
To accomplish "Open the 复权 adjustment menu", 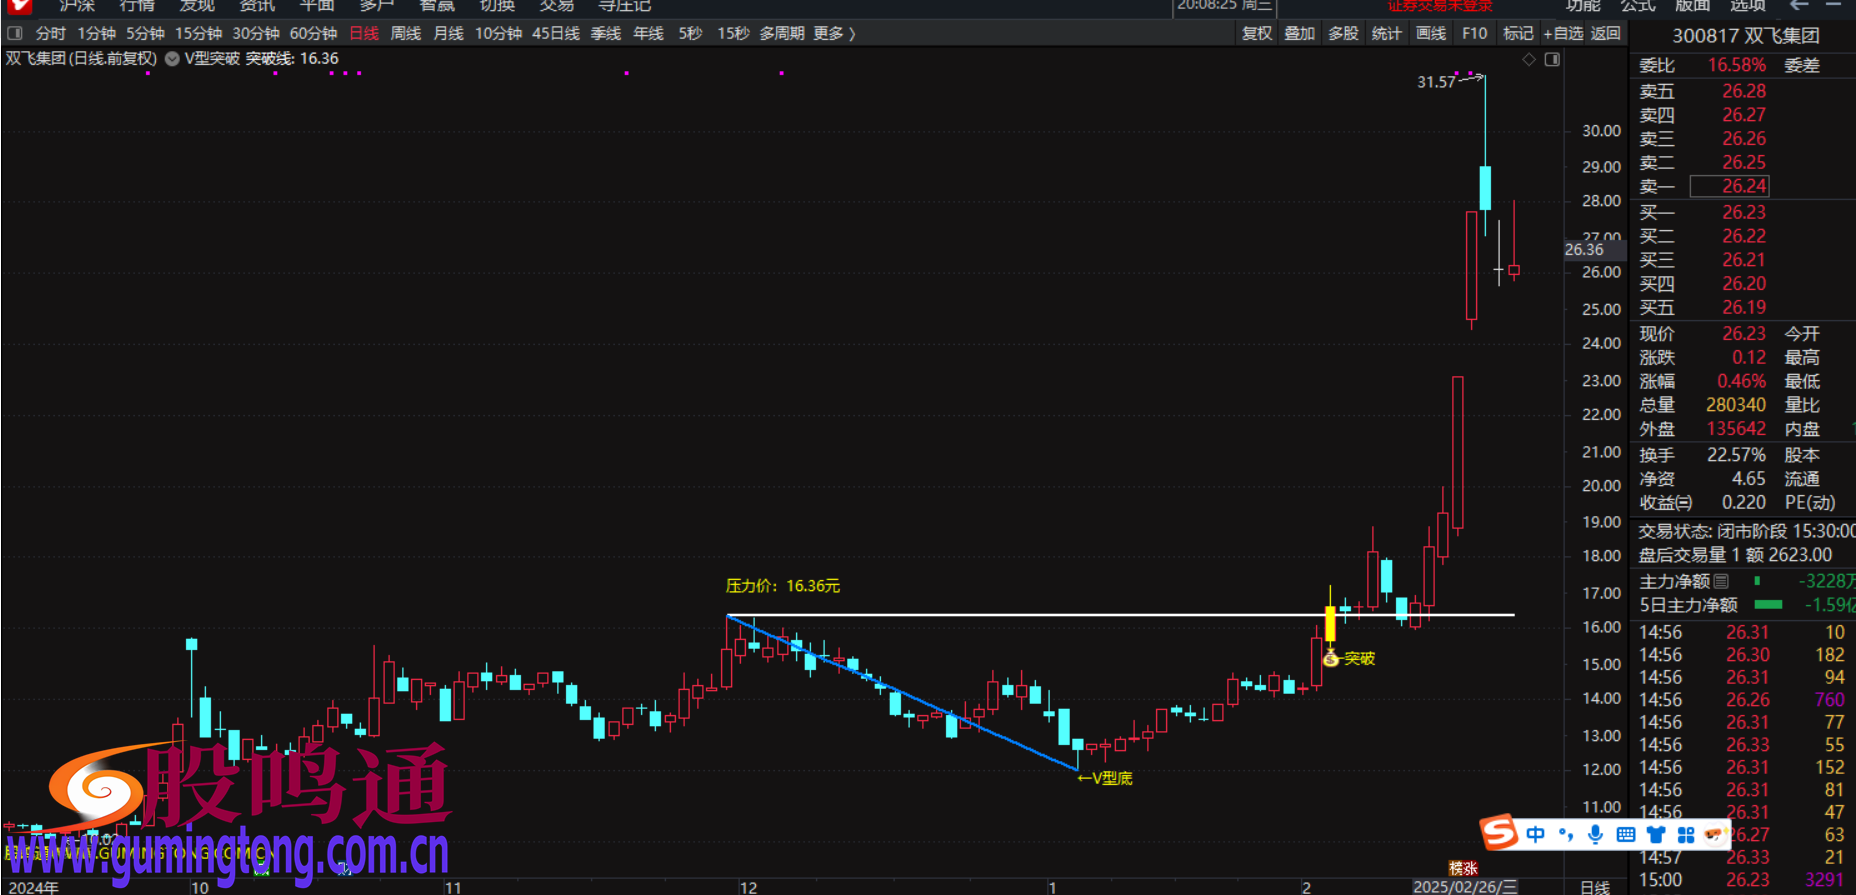I will [x=1257, y=33].
